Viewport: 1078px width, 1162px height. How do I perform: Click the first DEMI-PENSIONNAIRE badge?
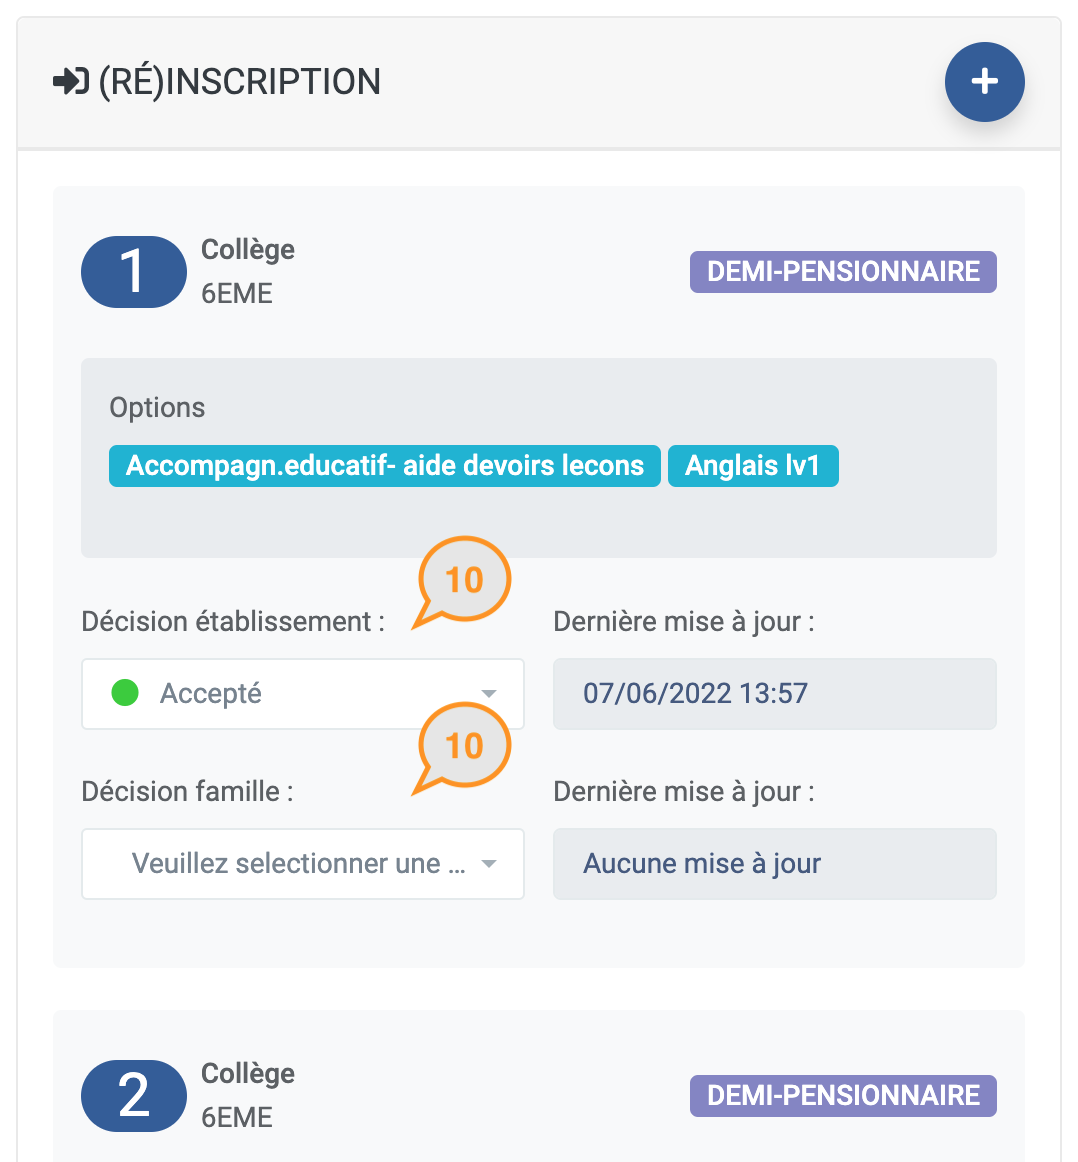pyautogui.click(x=843, y=272)
